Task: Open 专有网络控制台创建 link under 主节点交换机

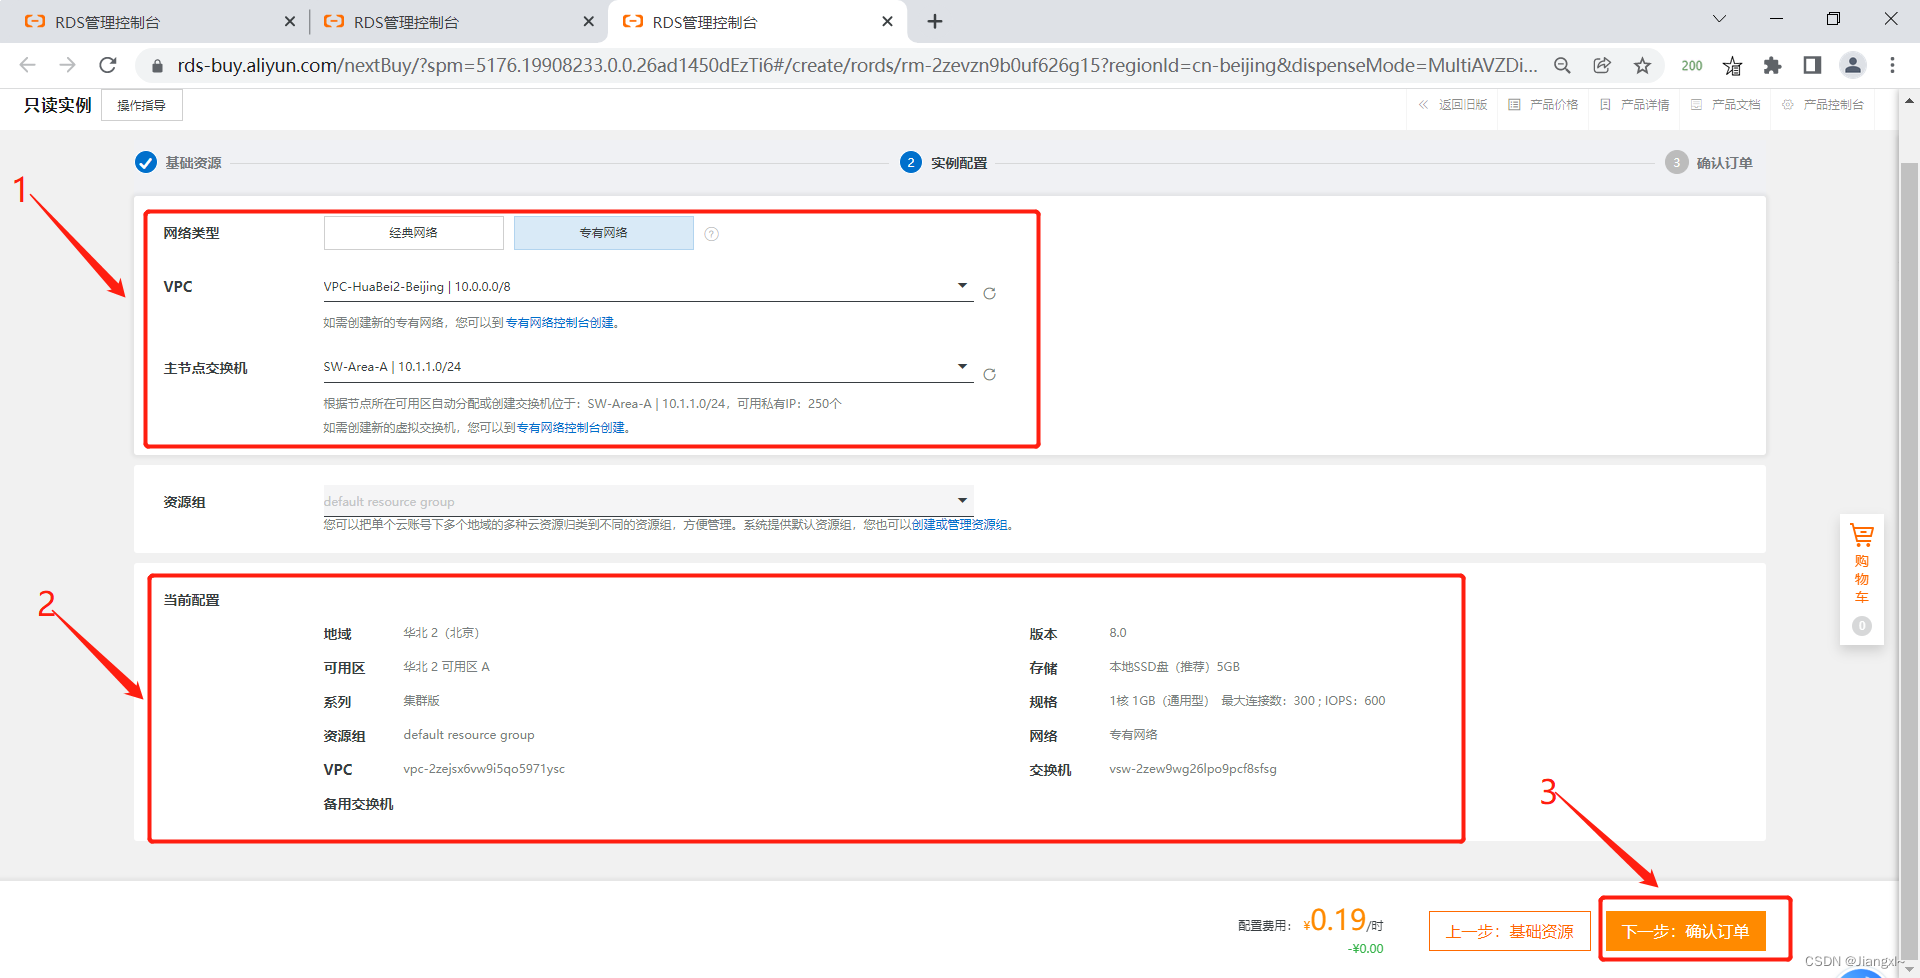Action: [x=571, y=428]
